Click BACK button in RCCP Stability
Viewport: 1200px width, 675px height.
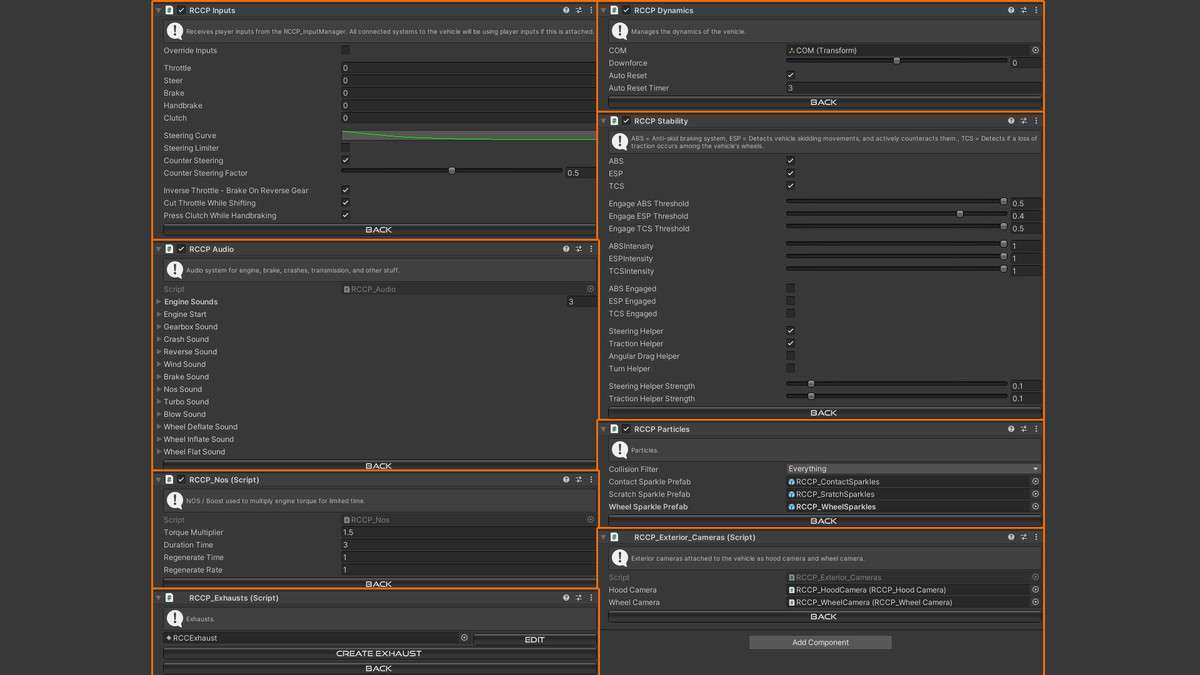pyautogui.click(x=824, y=412)
